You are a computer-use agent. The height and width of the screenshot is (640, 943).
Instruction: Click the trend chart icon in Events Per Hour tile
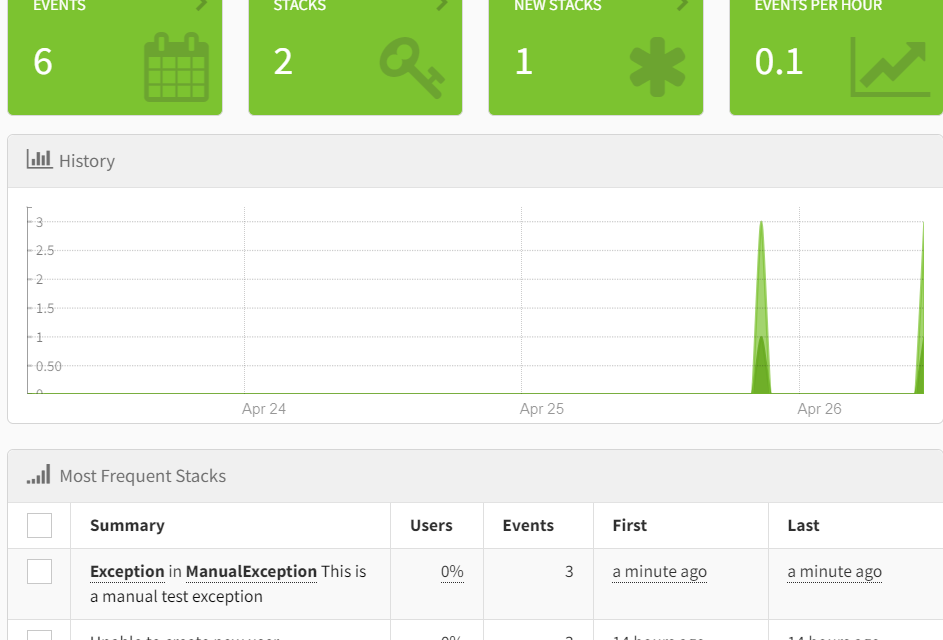tap(889, 67)
